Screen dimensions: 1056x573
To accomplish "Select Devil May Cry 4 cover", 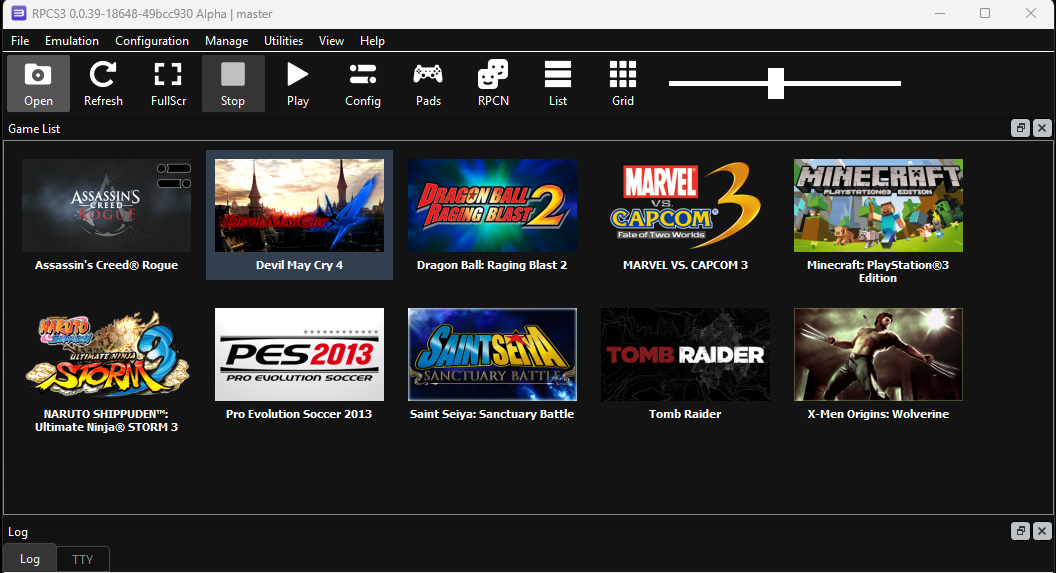I will click(299, 205).
